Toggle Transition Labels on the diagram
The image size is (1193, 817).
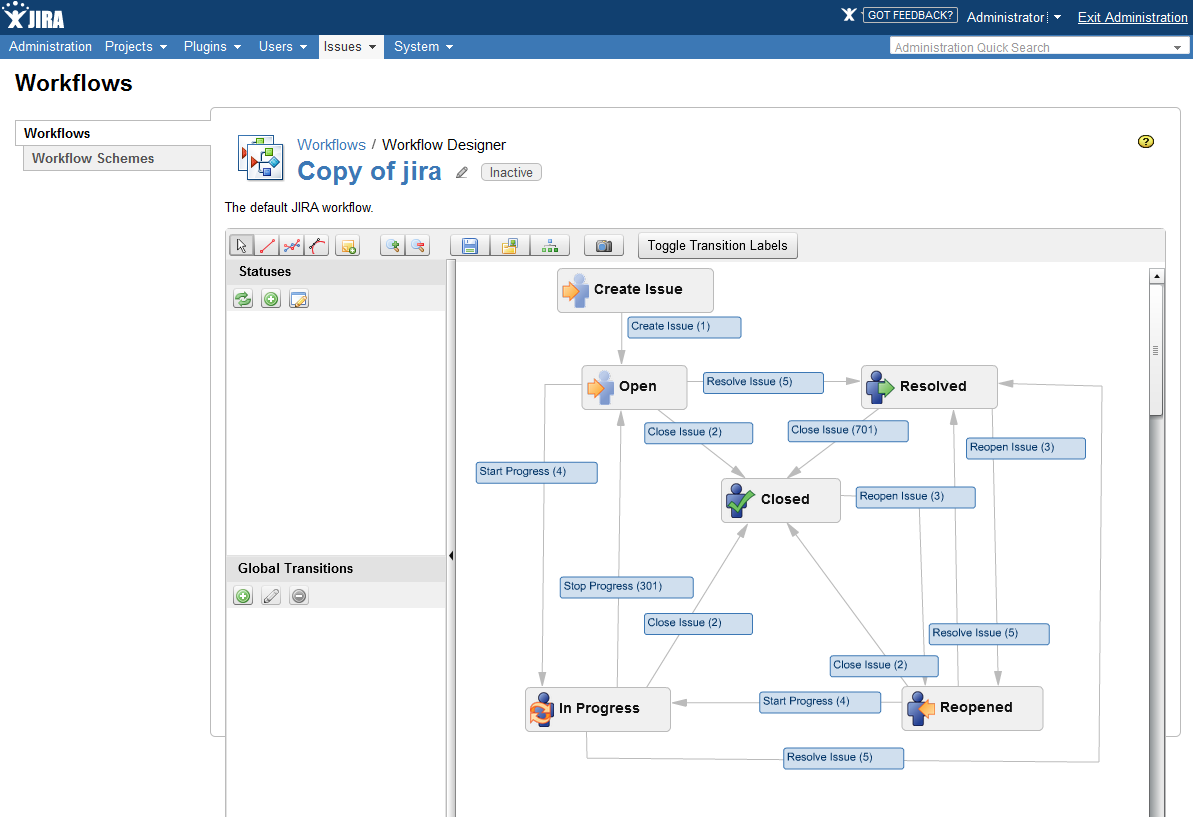[717, 246]
